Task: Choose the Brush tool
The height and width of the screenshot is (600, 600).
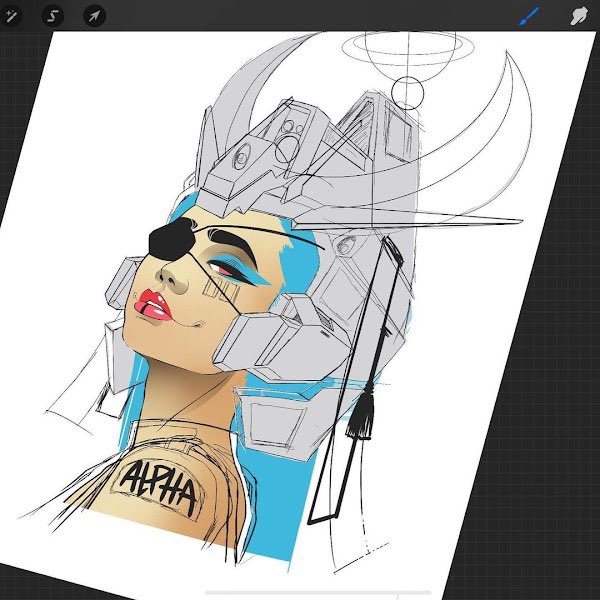Action: pos(529,16)
